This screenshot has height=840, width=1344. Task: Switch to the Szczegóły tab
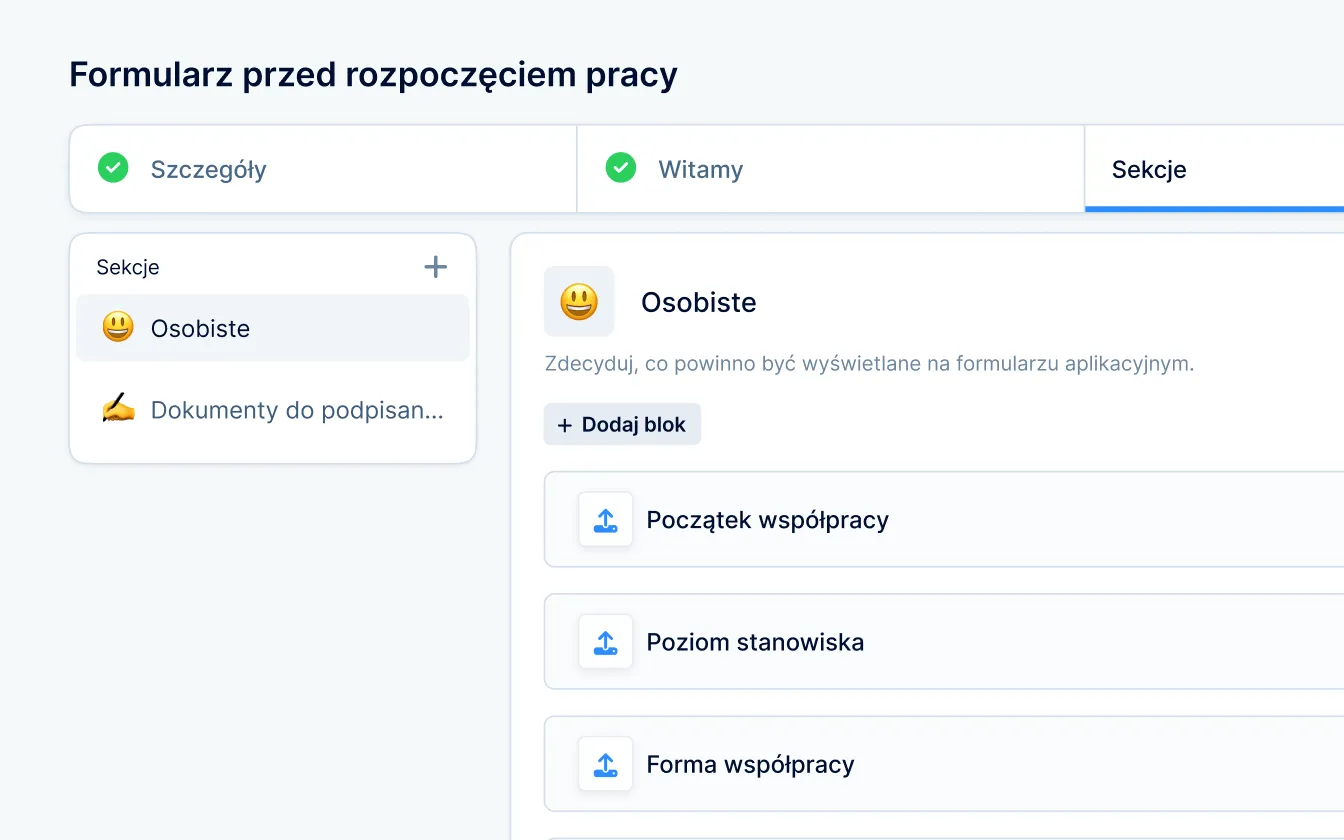[208, 169]
